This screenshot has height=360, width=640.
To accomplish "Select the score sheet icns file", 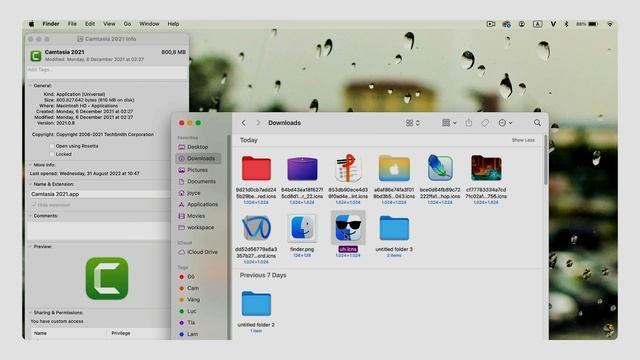I will tap(348, 168).
